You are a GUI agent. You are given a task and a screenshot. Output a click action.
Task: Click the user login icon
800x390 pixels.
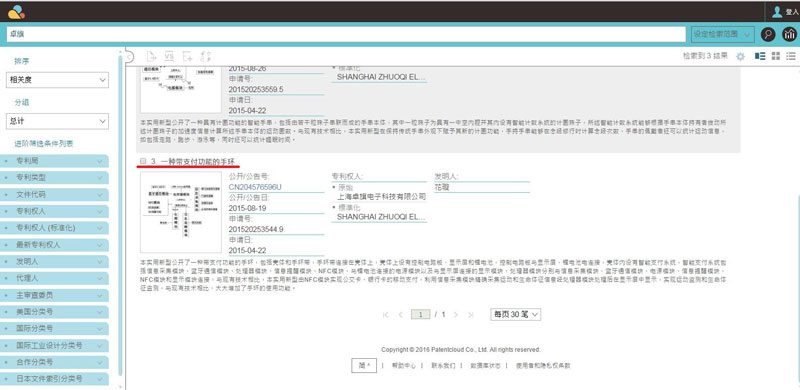click(777, 12)
